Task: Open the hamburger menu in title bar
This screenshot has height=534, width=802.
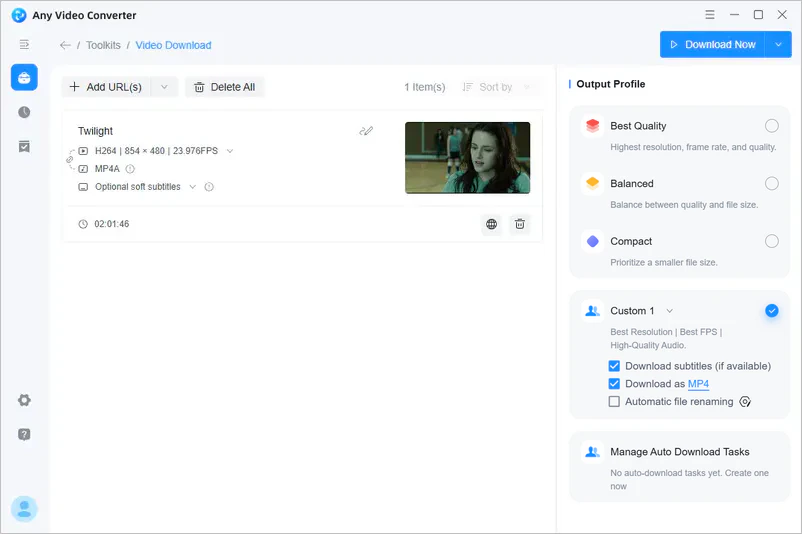Action: [709, 15]
